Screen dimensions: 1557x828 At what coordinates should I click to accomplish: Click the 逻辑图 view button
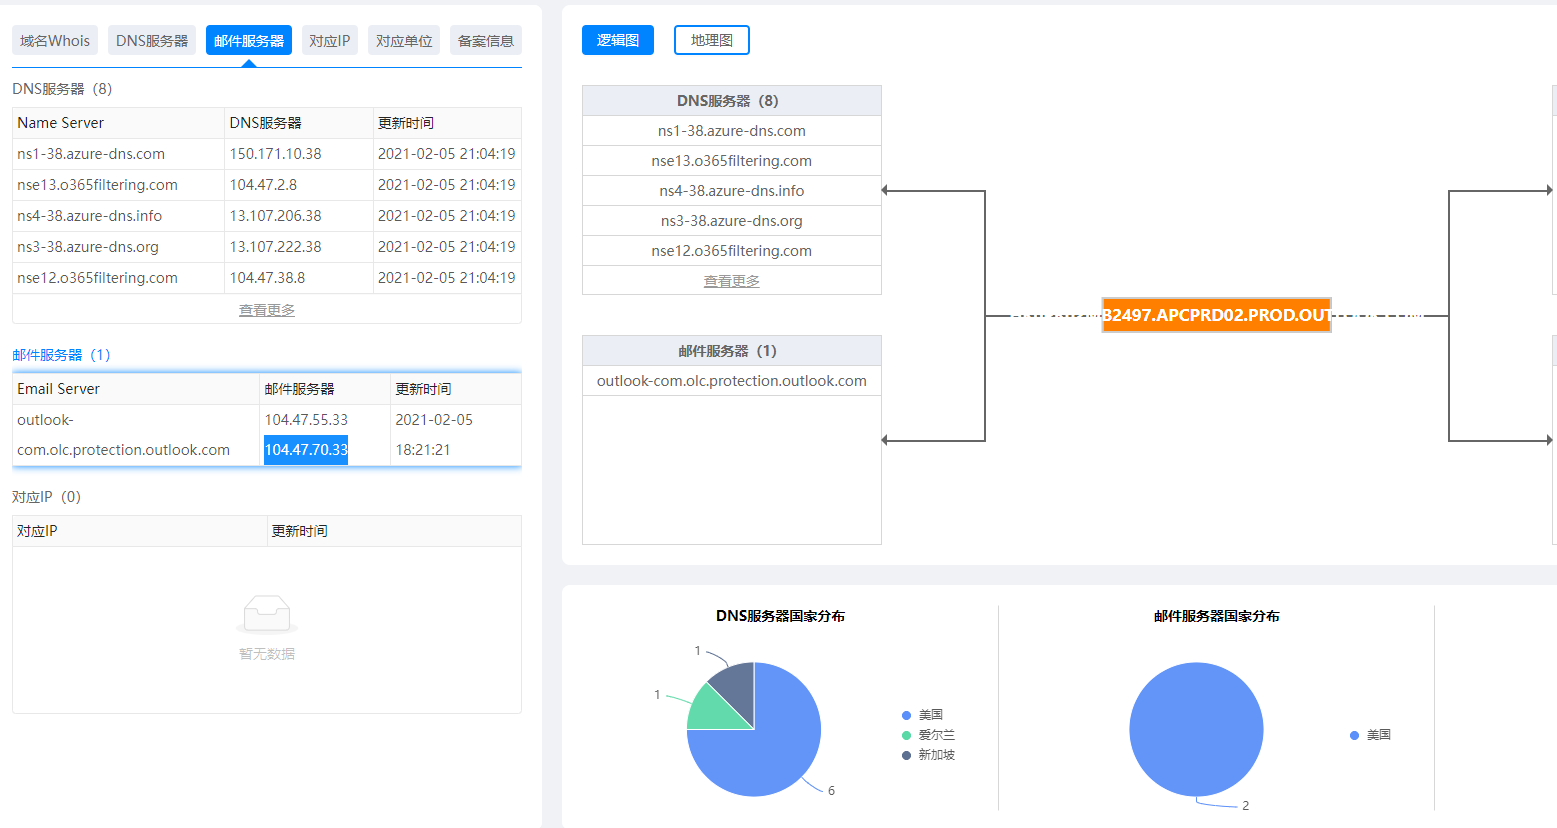617,40
